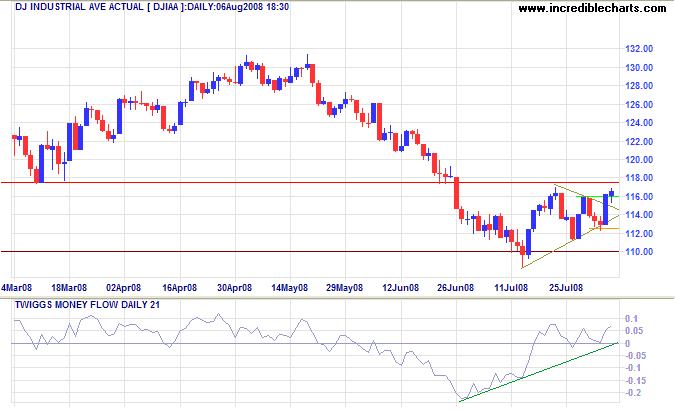
Task: Select the 116.00 price axis label
Action: [639, 197]
